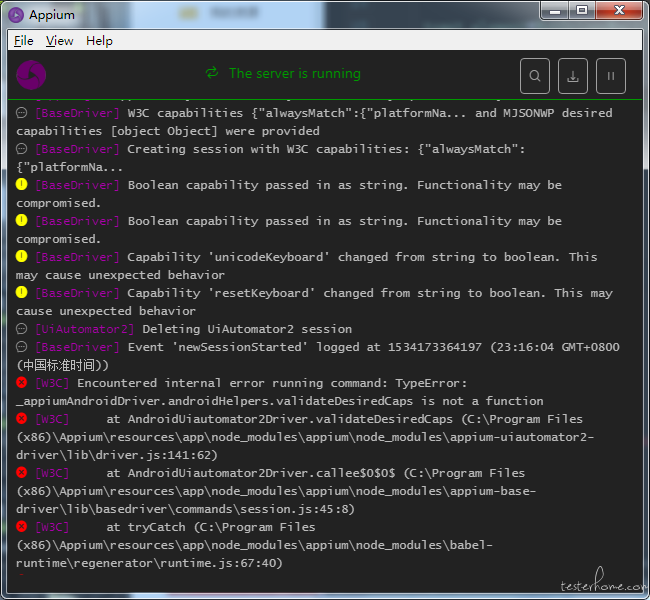Click '[W3C]' tag on 'Encountered internal error' line
Image resolution: width=650 pixels, height=600 pixels.
pos(52,383)
